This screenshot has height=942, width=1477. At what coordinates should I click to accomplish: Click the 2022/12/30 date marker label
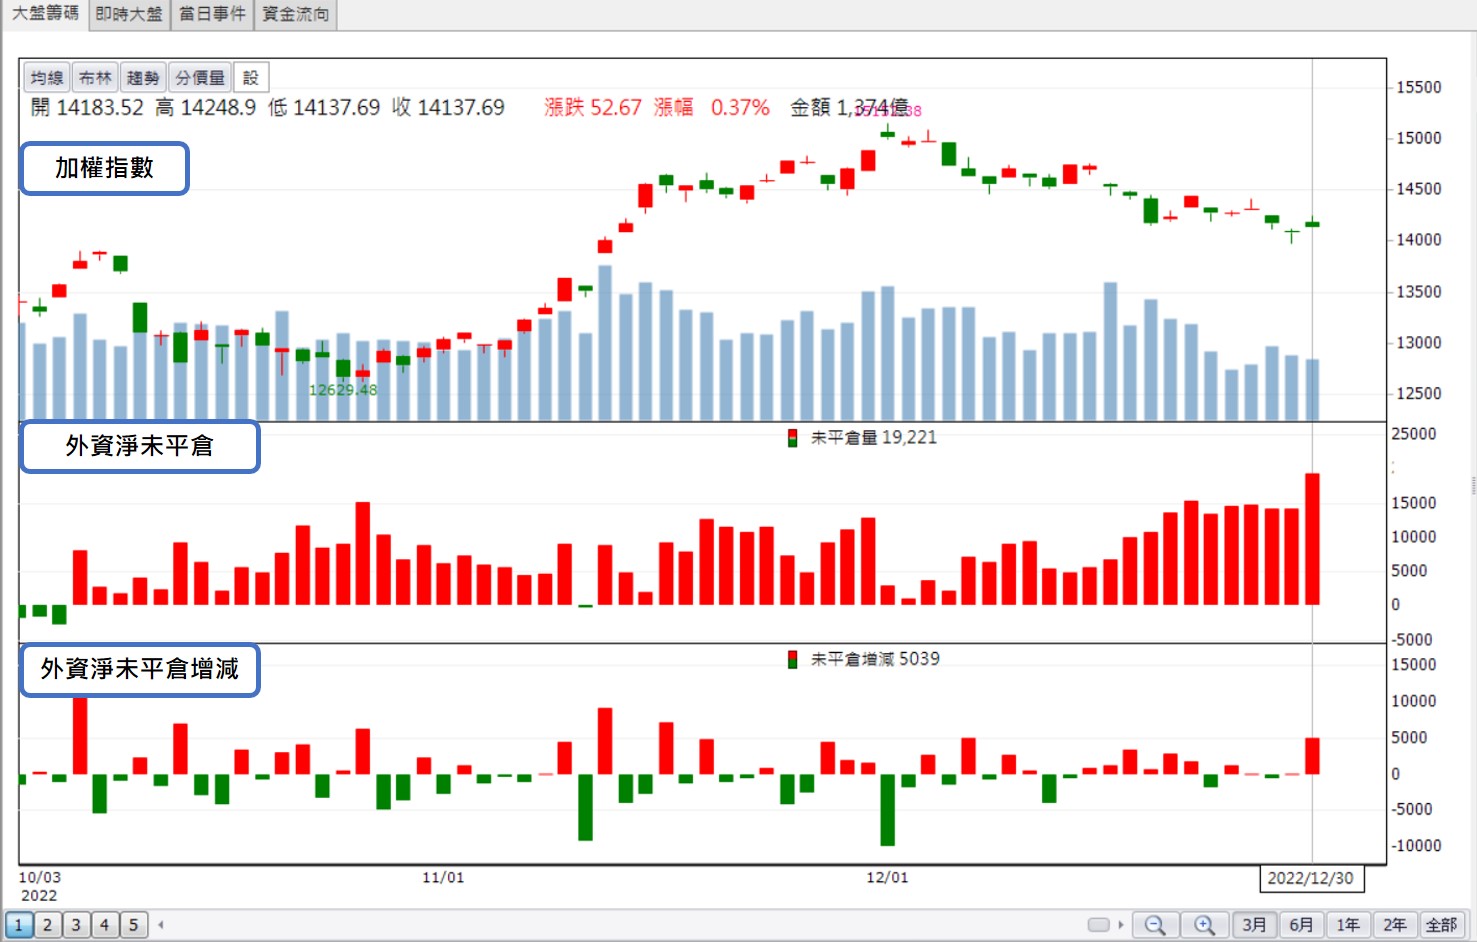1311,878
